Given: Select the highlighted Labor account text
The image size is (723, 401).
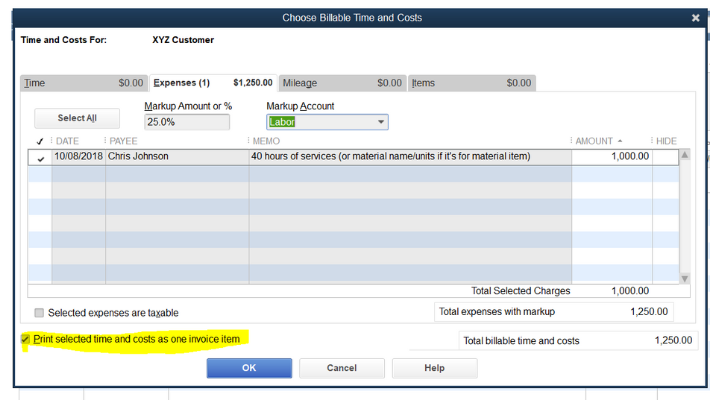Looking at the screenshot, I should click(x=282, y=122).
